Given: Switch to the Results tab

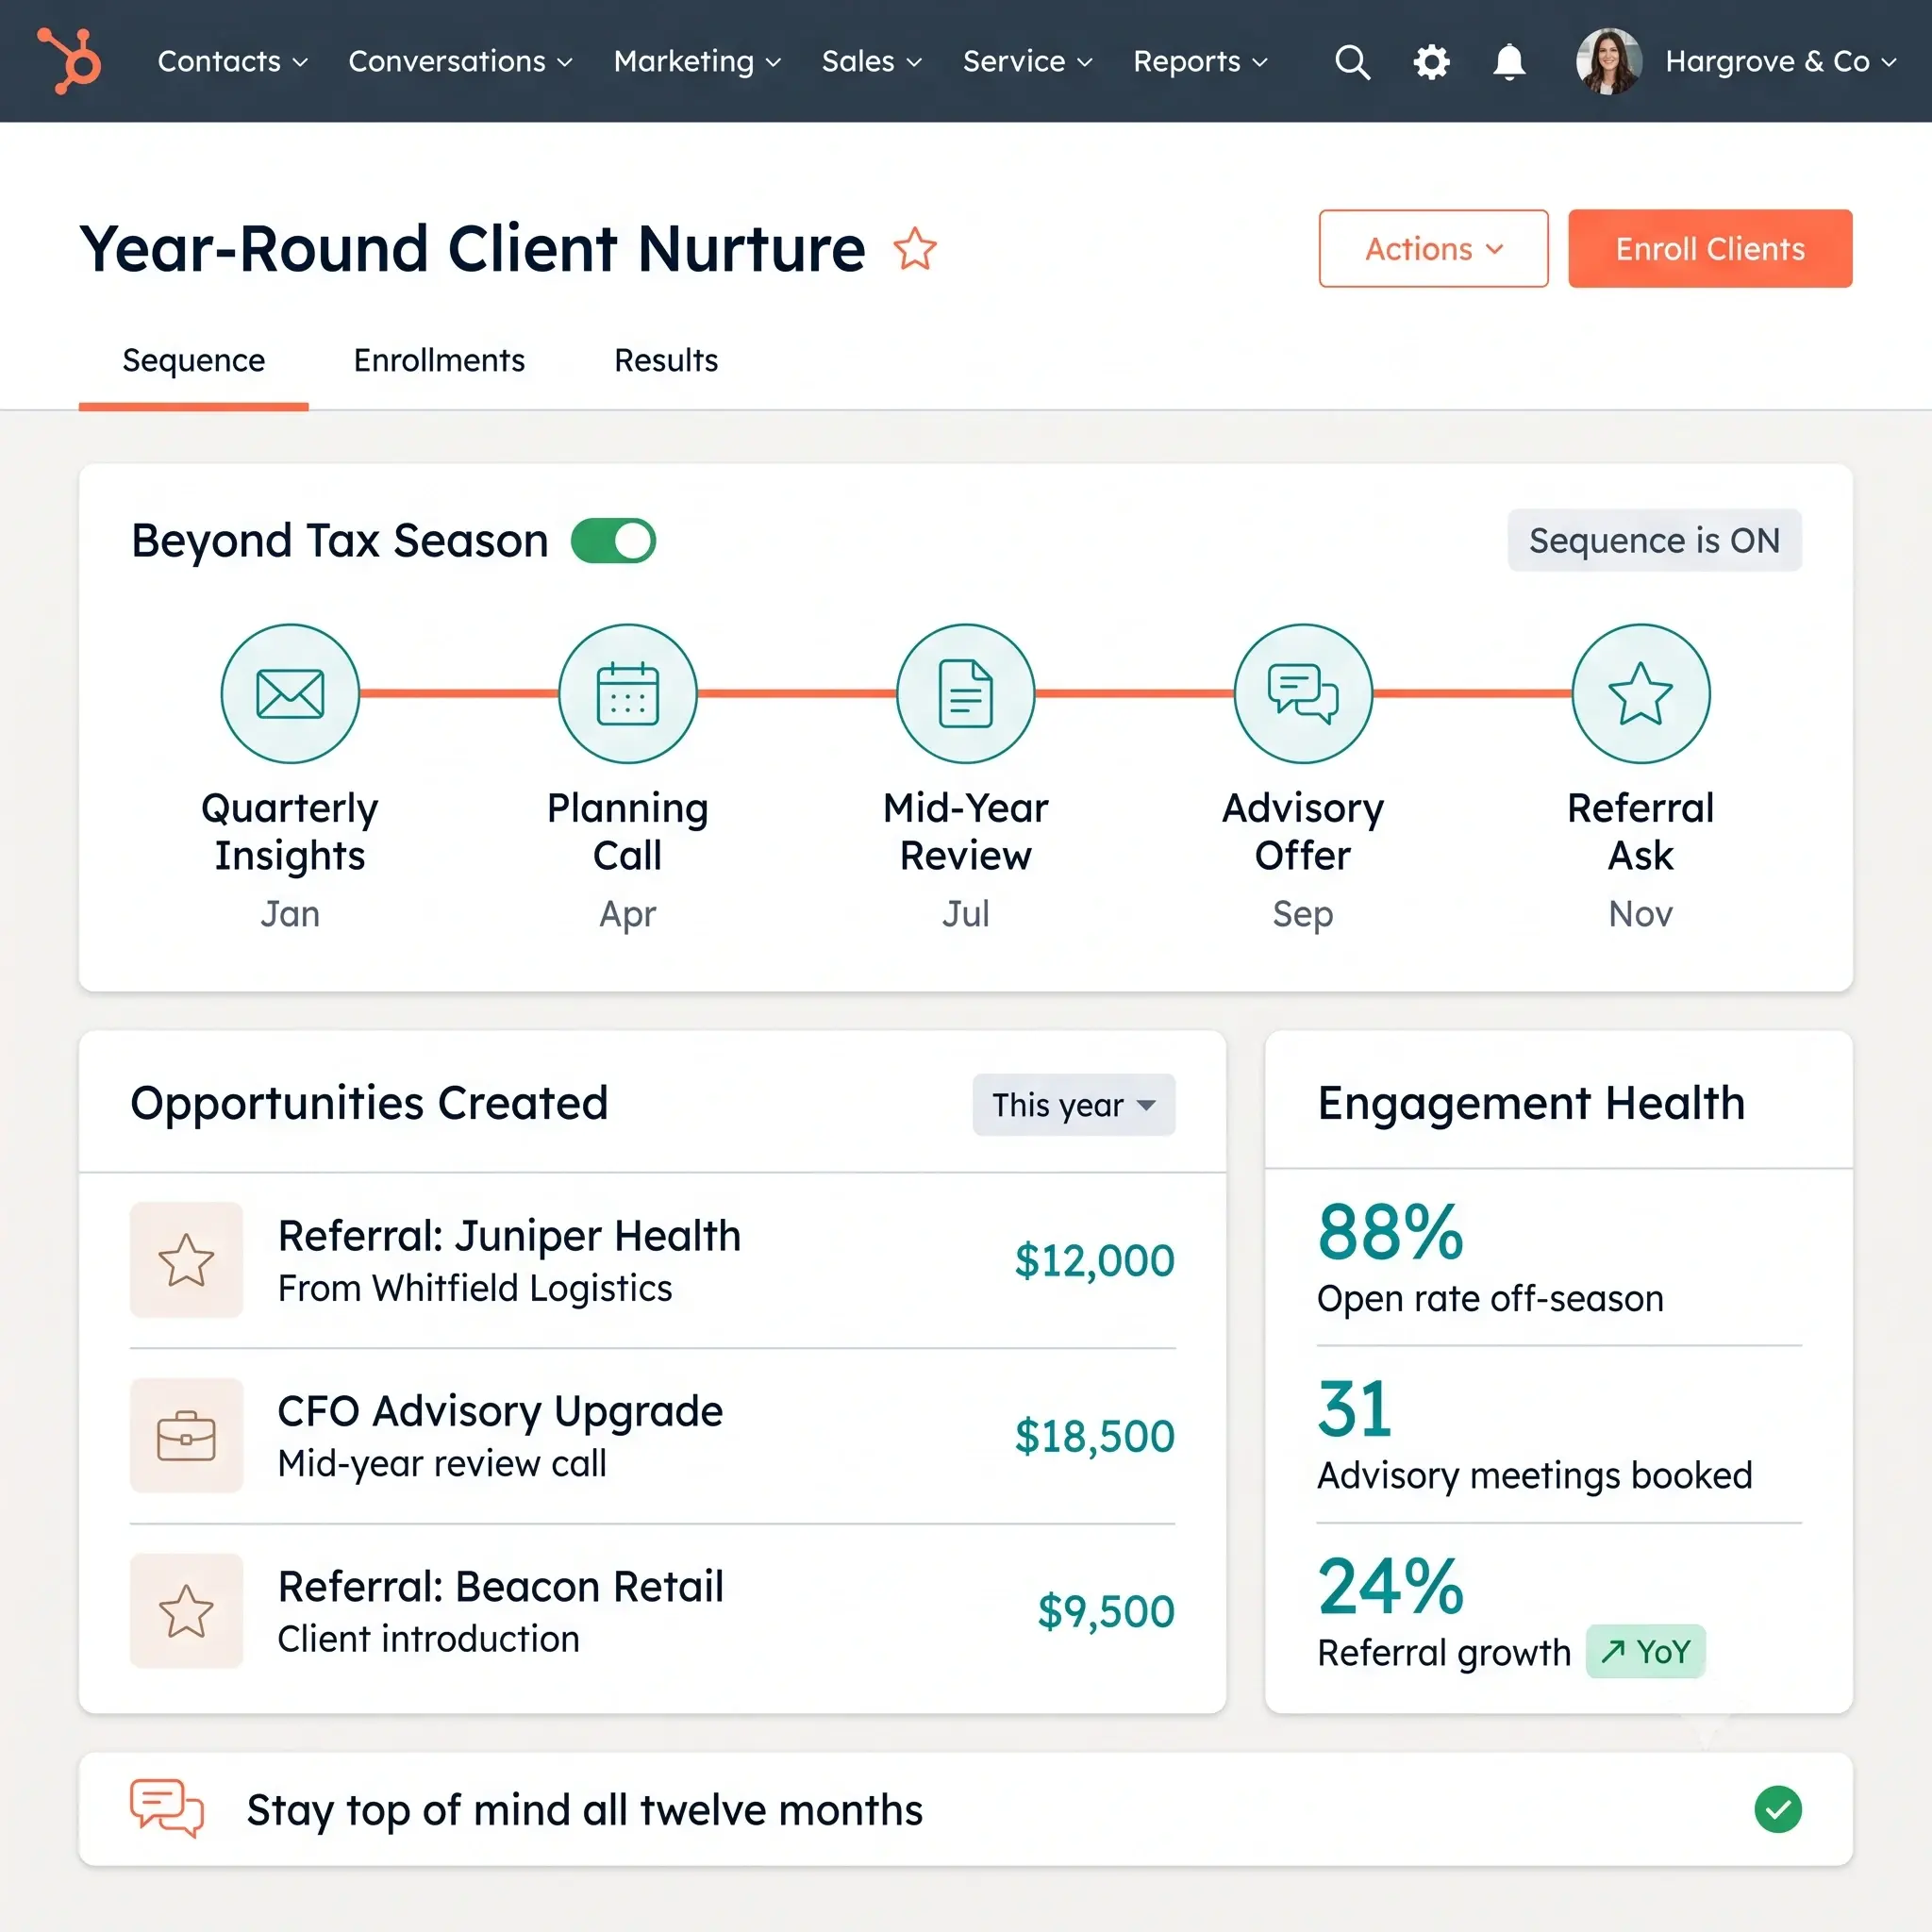Looking at the screenshot, I should click(666, 361).
